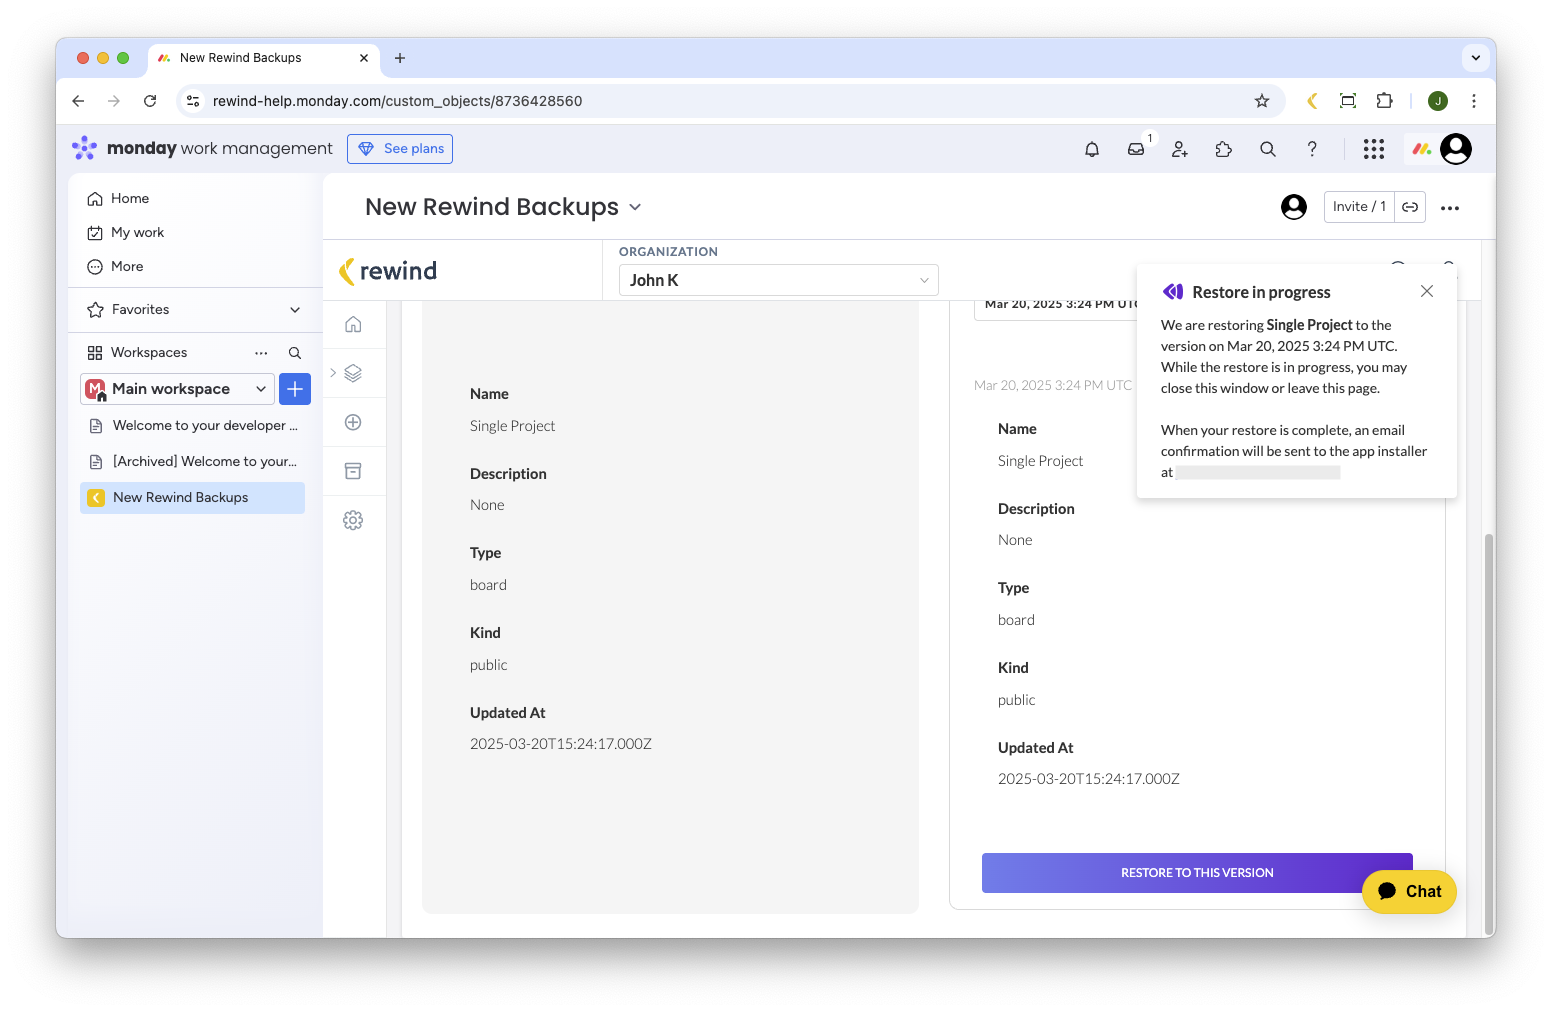1552x1012 pixels.
Task: Close the Restore in progress popup
Action: pyautogui.click(x=1427, y=291)
